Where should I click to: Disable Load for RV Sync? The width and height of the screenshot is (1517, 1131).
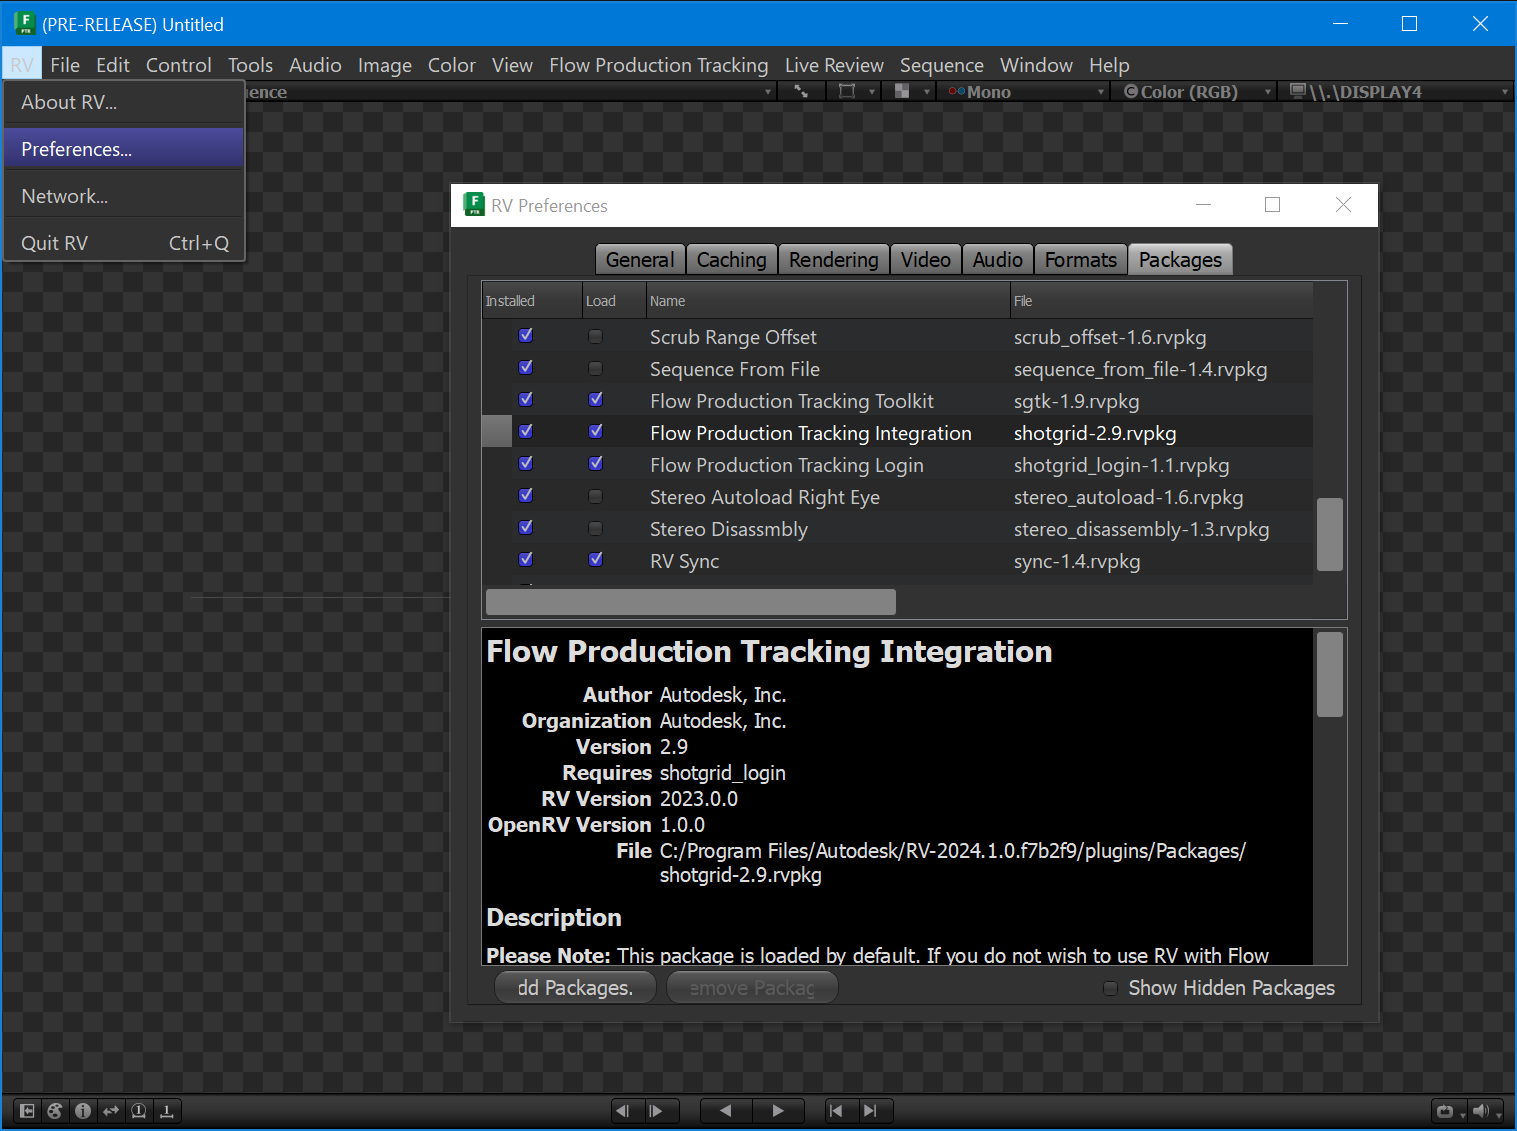coord(596,560)
